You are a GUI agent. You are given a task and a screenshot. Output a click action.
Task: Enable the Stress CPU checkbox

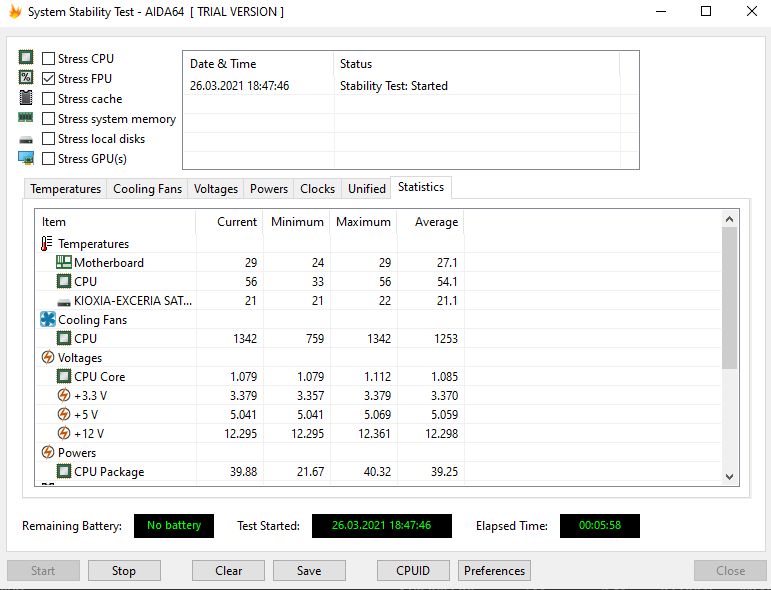click(48, 59)
